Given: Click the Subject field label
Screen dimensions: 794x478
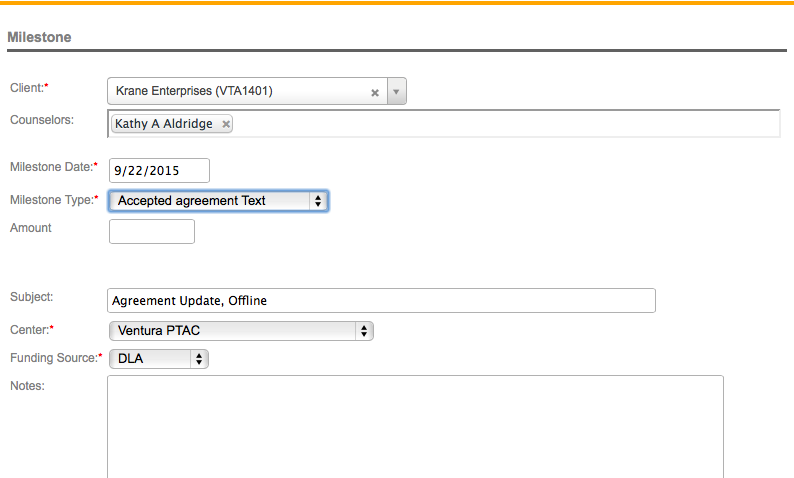Looking at the screenshot, I should [31, 297].
